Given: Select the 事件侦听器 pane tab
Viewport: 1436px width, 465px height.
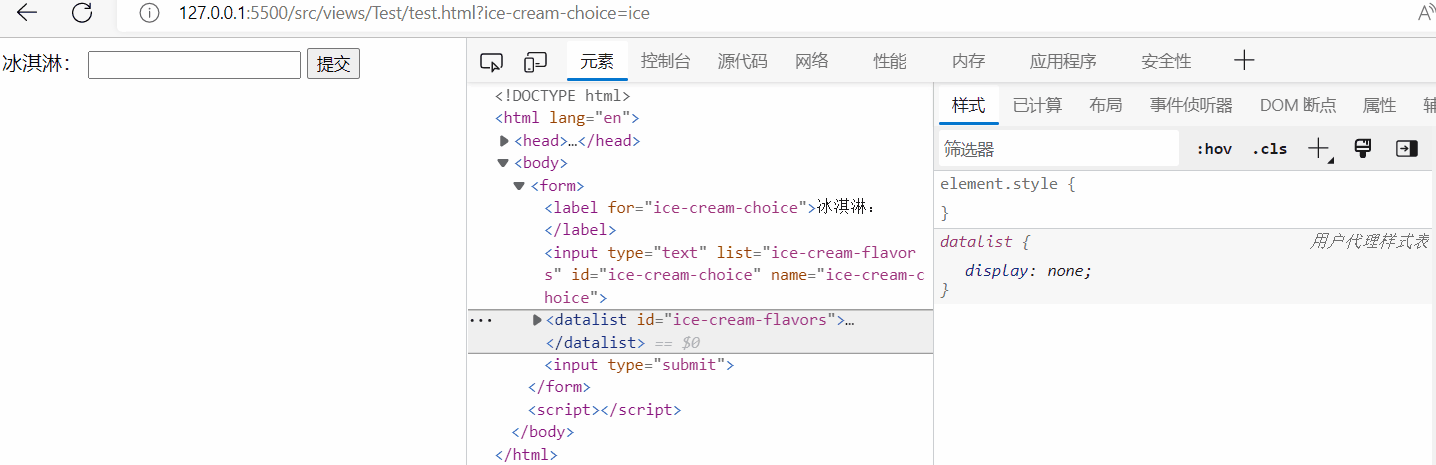Looking at the screenshot, I should (x=1191, y=105).
